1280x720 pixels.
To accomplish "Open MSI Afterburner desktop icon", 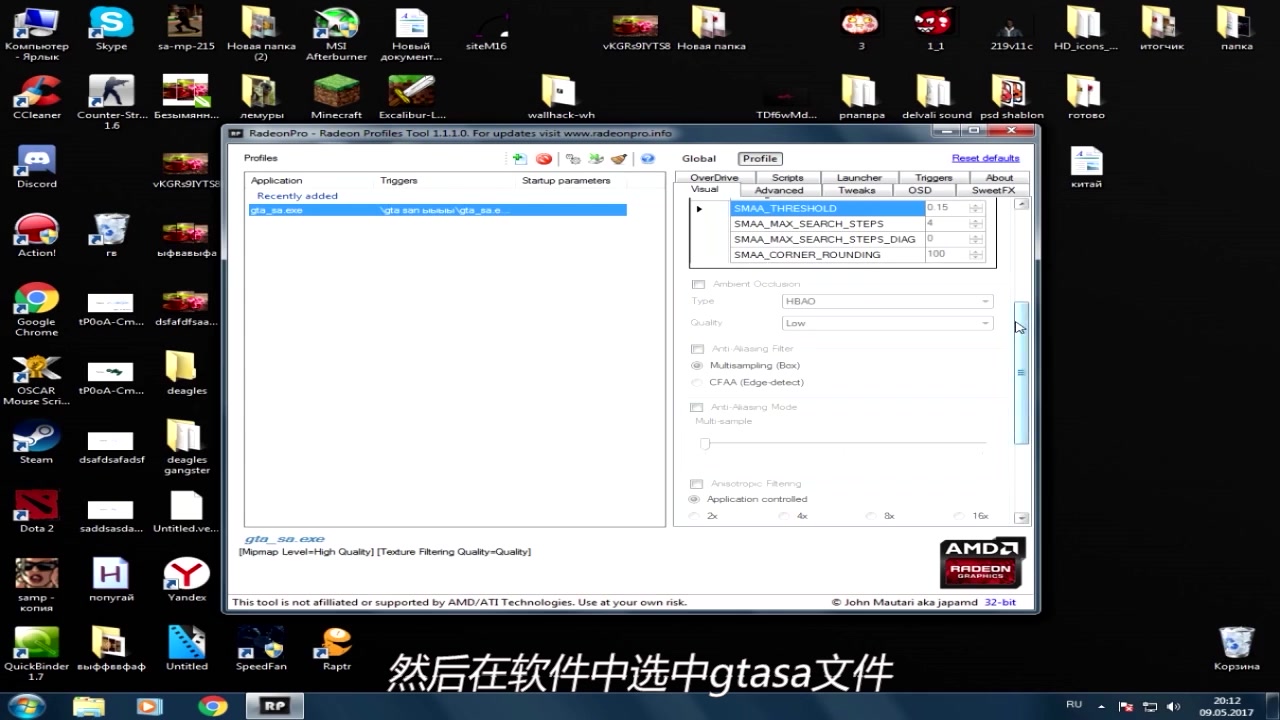I will click(335, 34).
